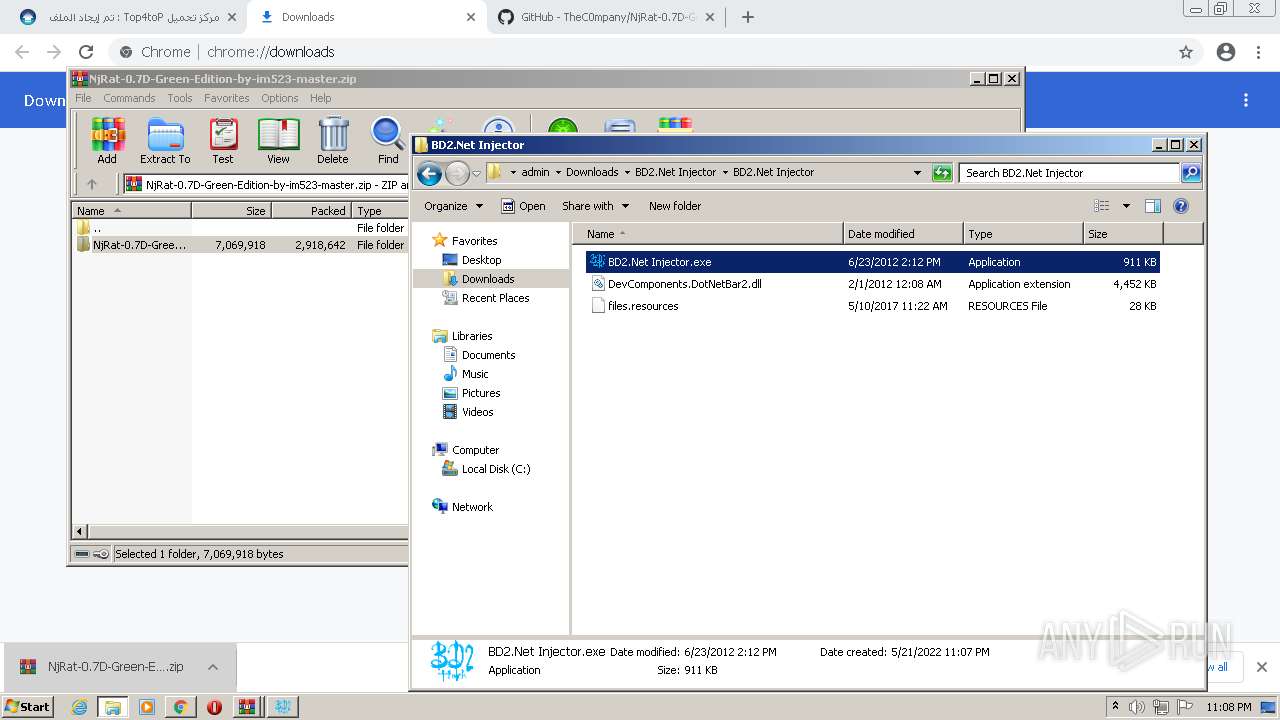Open Local Disk (C:) in navigation pane
This screenshot has height=720, width=1280.
tap(495, 469)
